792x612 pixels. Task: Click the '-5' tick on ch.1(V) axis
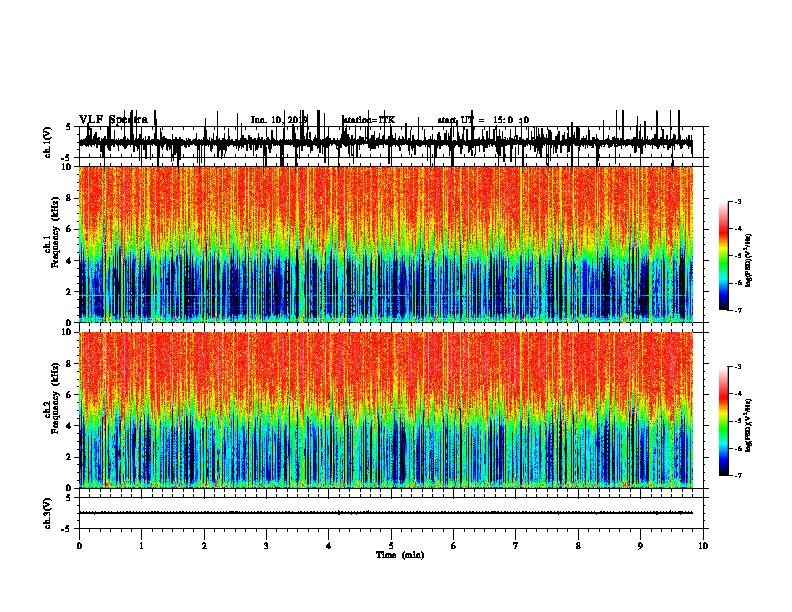(x=67, y=158)
